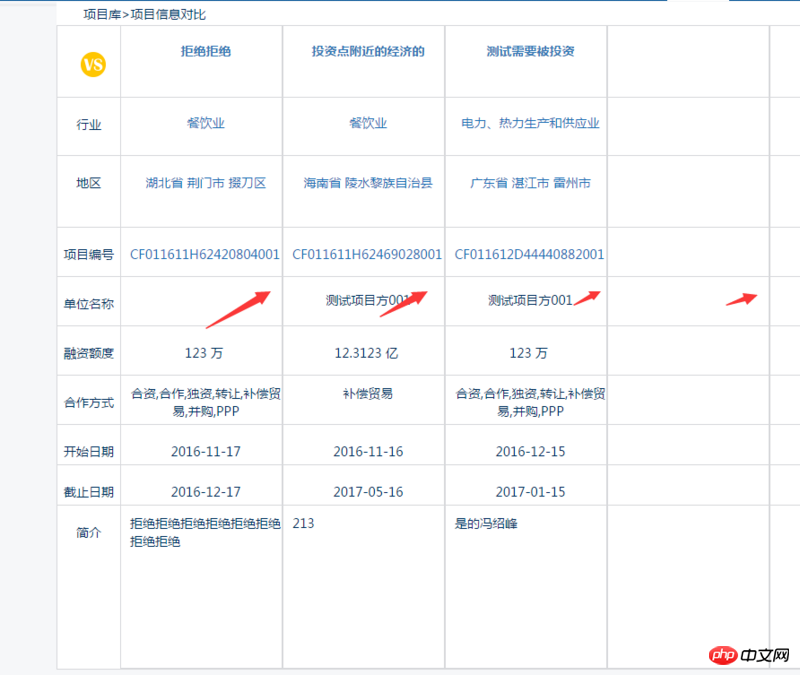The width and height of the screenshot is (800, 675).
Task: Open project number CF011612D44440882001
Action: [x=529, y=254]
